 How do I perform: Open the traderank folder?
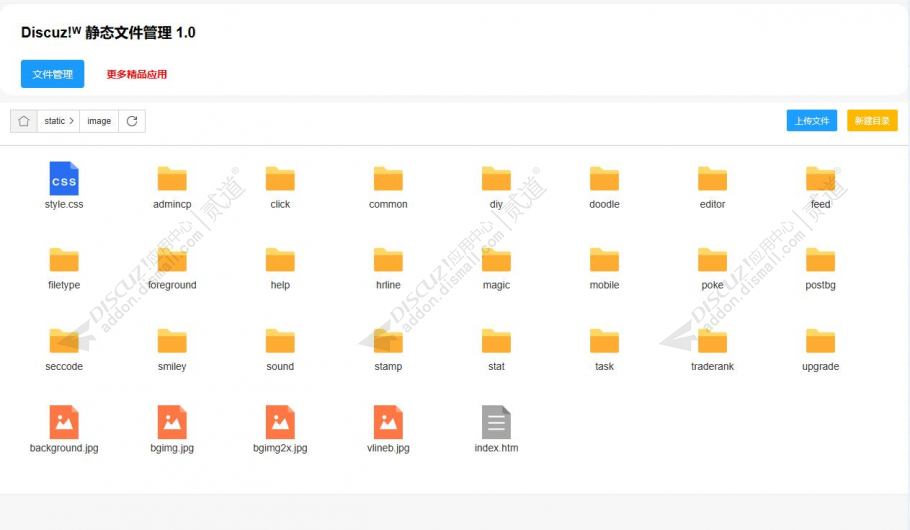tap(712, 341)
